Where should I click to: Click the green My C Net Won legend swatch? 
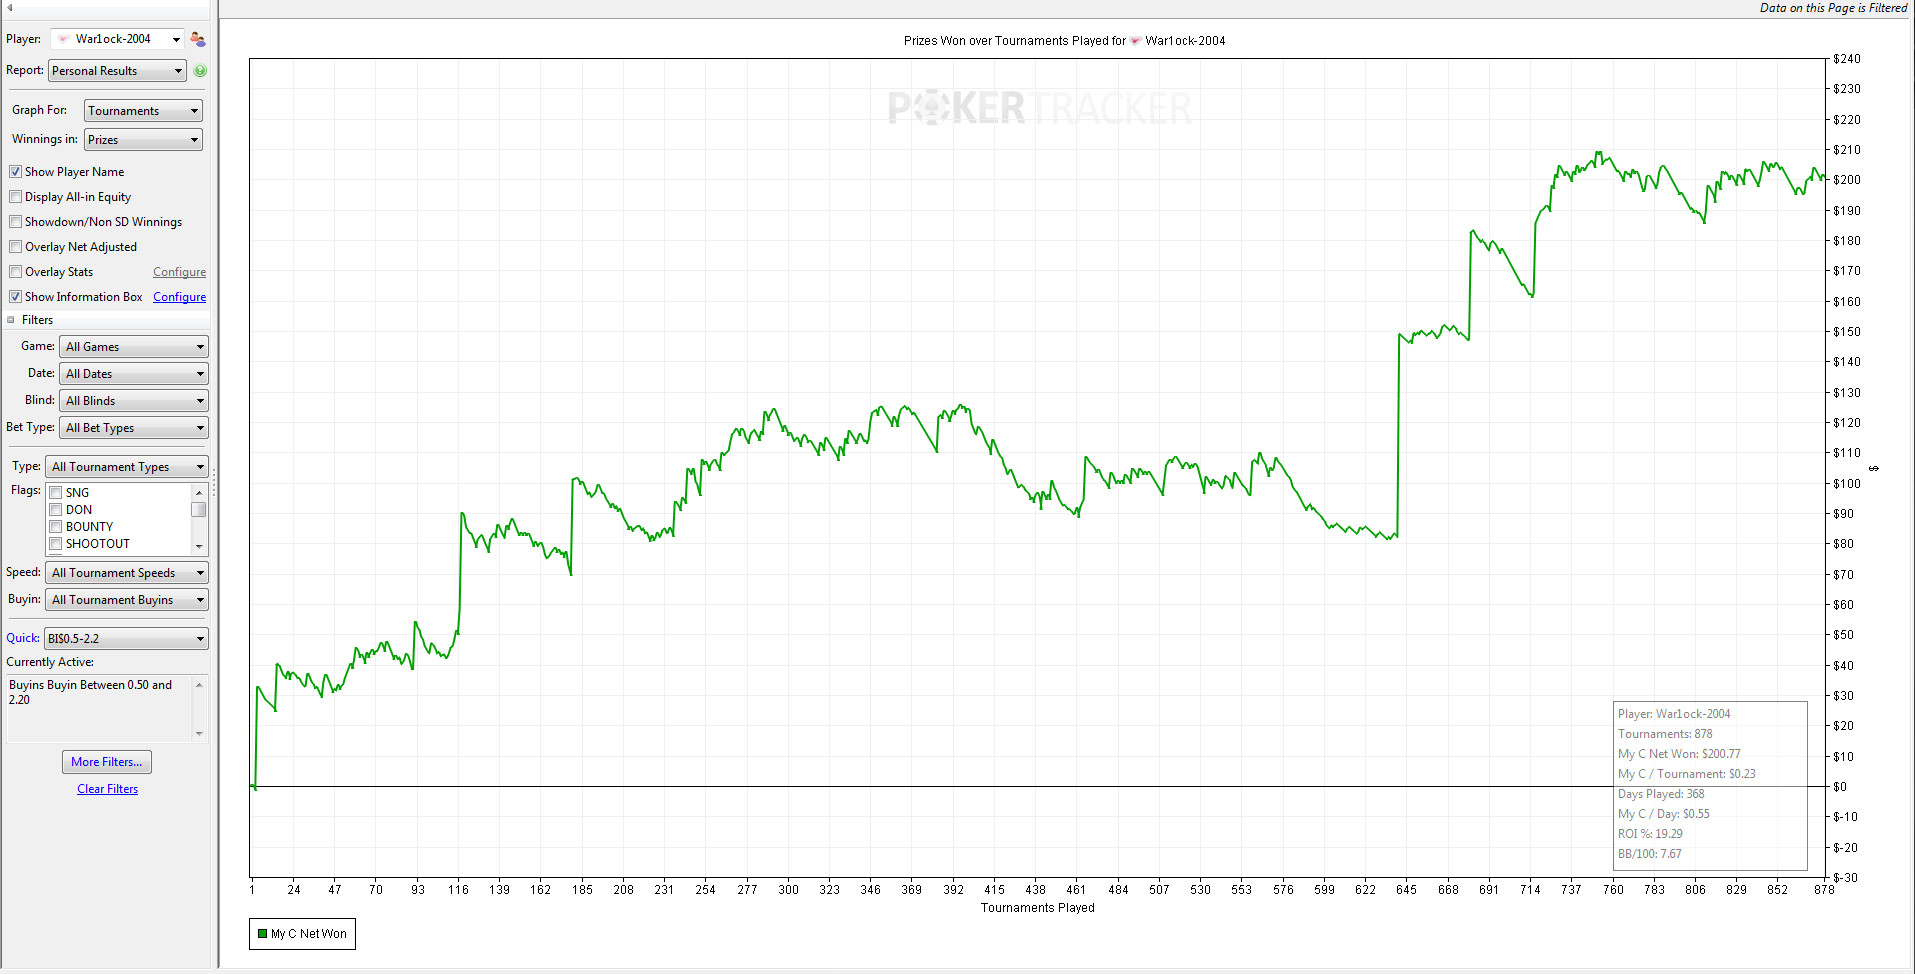click(262, 934)
